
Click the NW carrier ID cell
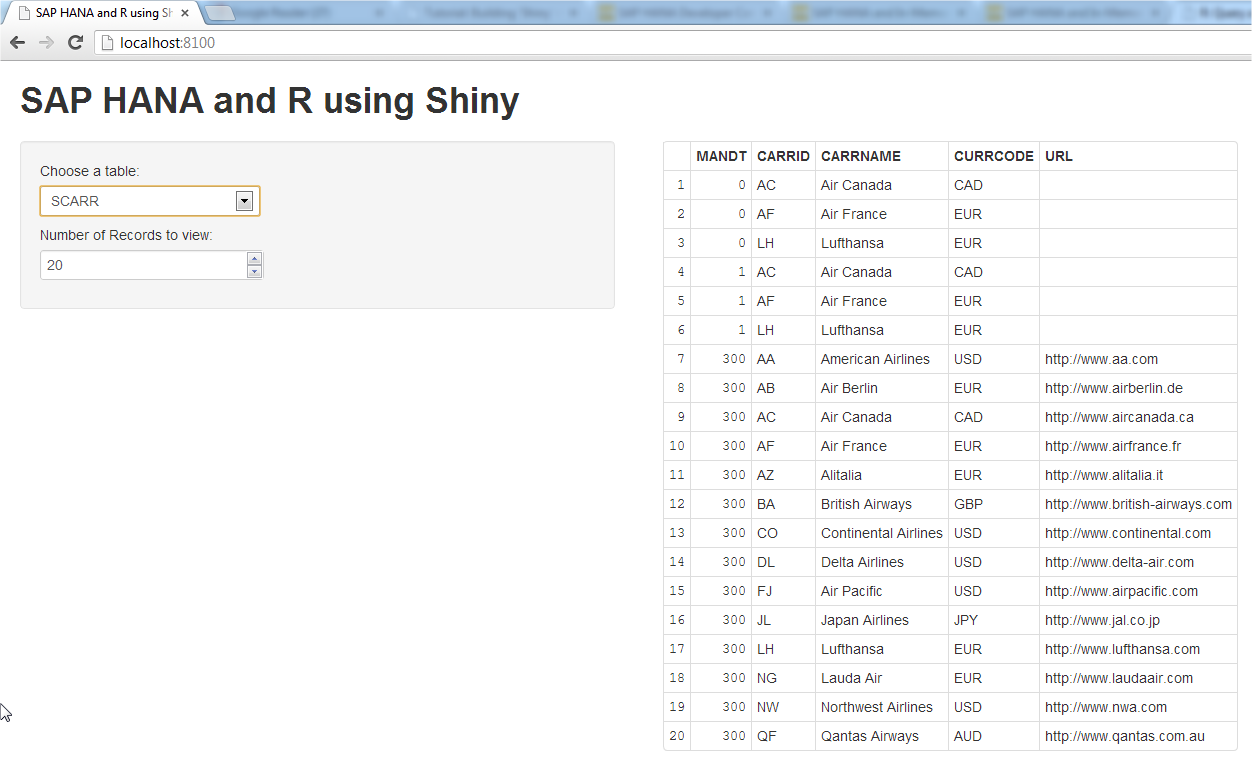coord(783,707)
